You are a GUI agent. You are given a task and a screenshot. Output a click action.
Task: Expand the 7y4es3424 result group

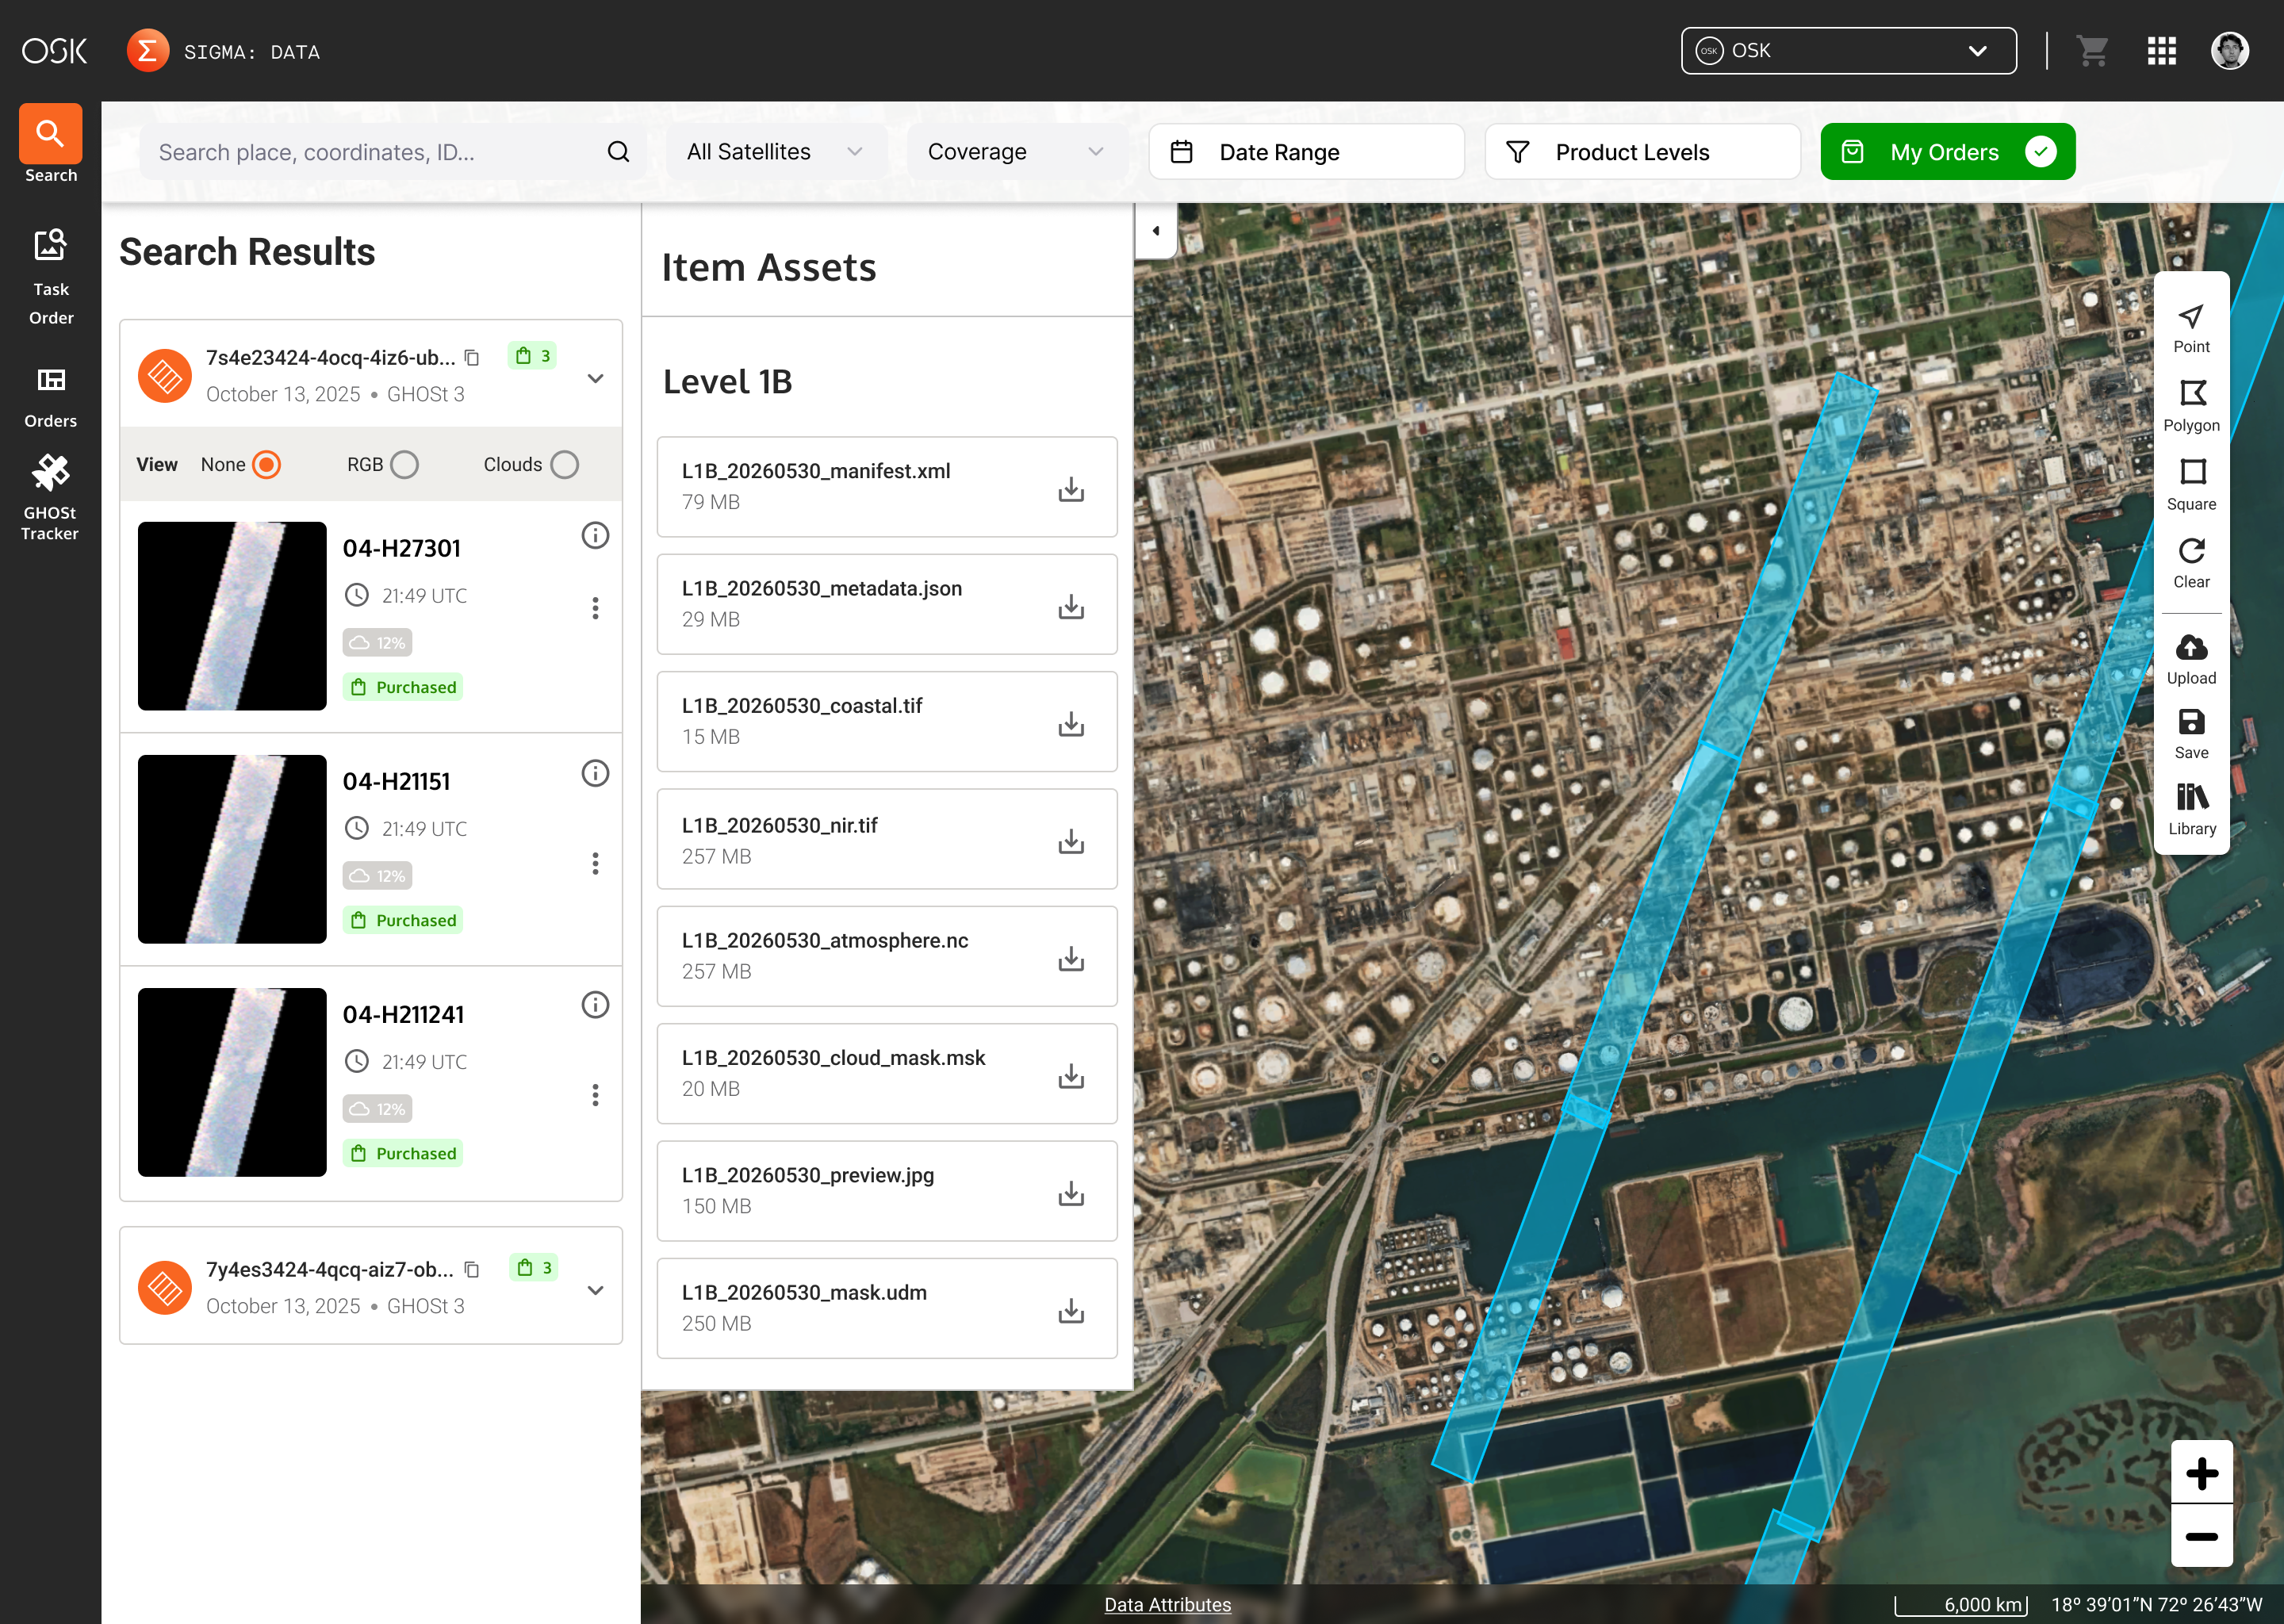(595, 1290)
